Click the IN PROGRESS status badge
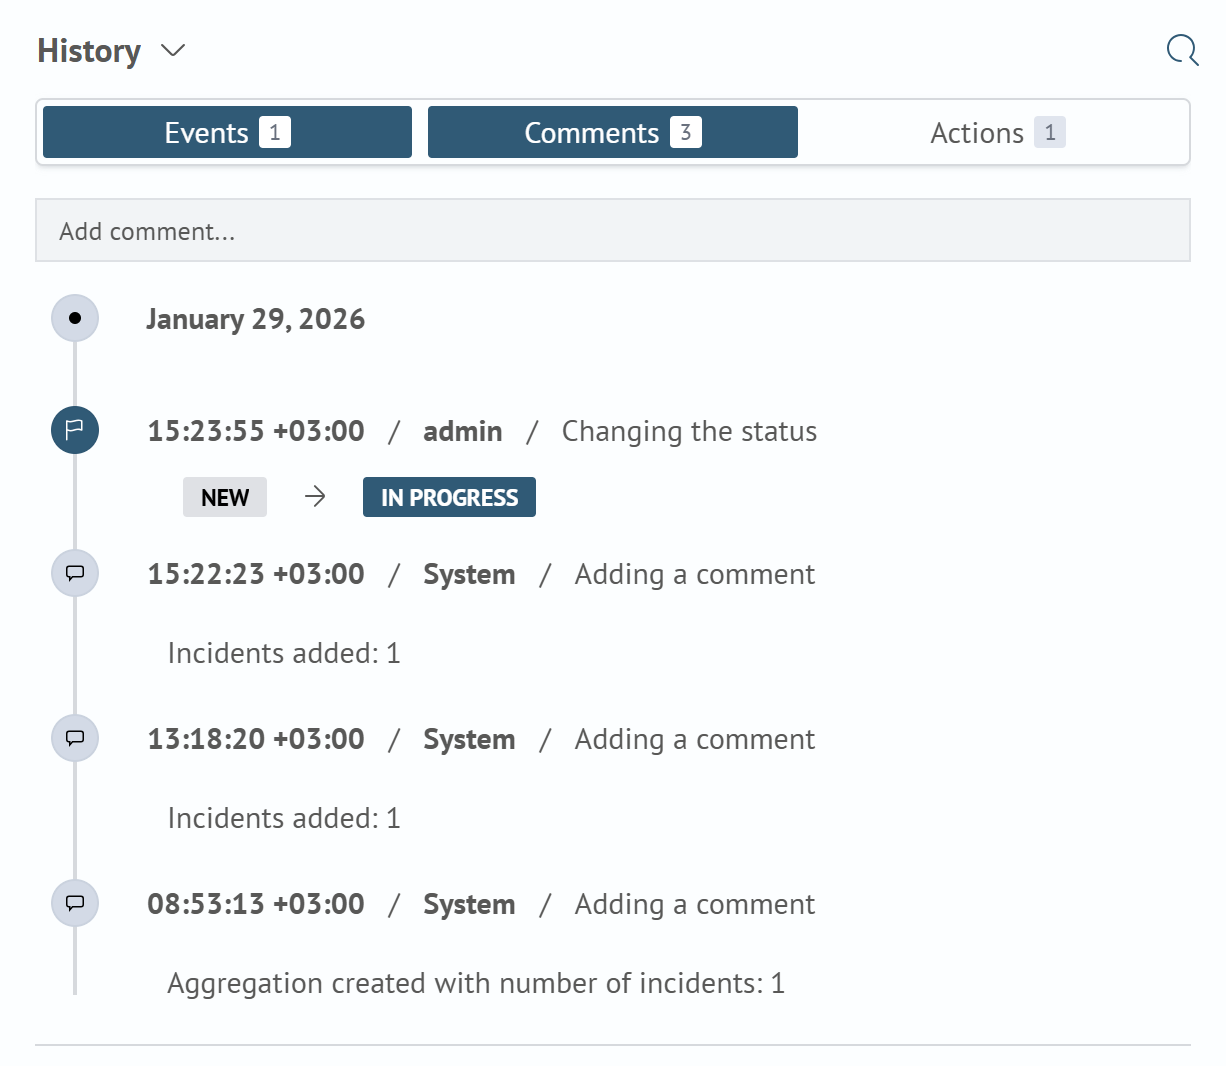The height and width of the screenshot is (1066, 1226). coord(449,497)
